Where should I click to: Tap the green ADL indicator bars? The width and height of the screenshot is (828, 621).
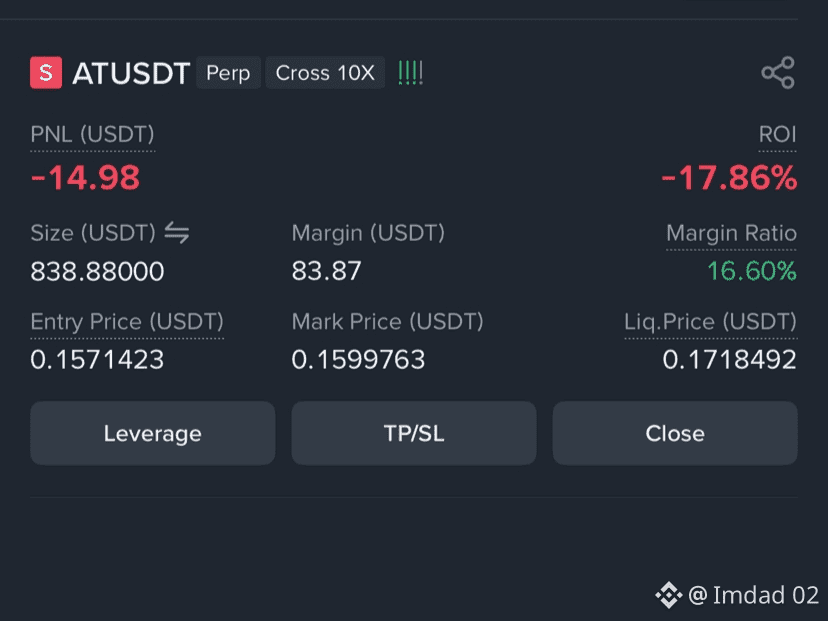point(410,73)
